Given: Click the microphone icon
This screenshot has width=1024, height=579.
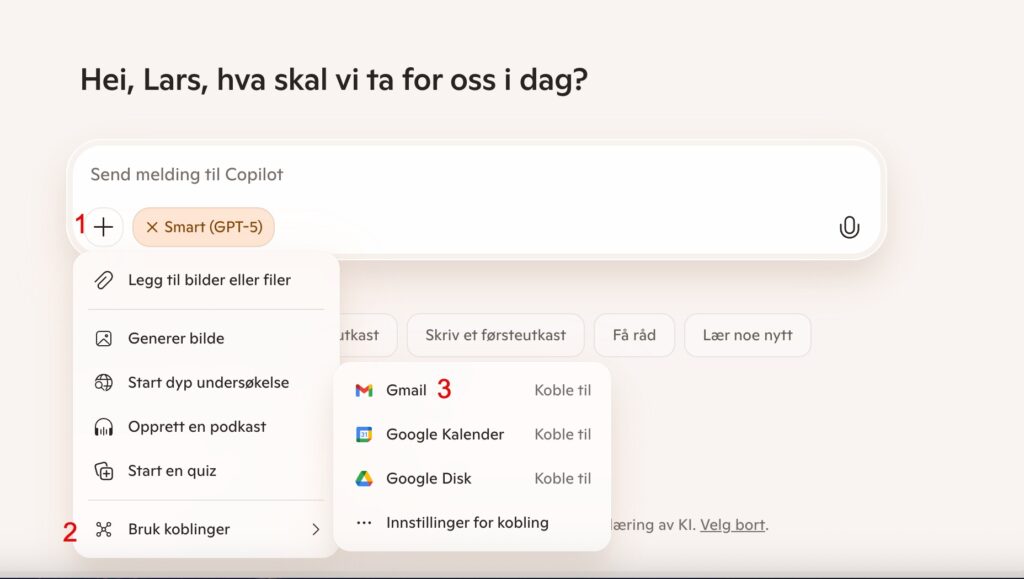Looking at the screenshot, I should [x=849, y=227].
